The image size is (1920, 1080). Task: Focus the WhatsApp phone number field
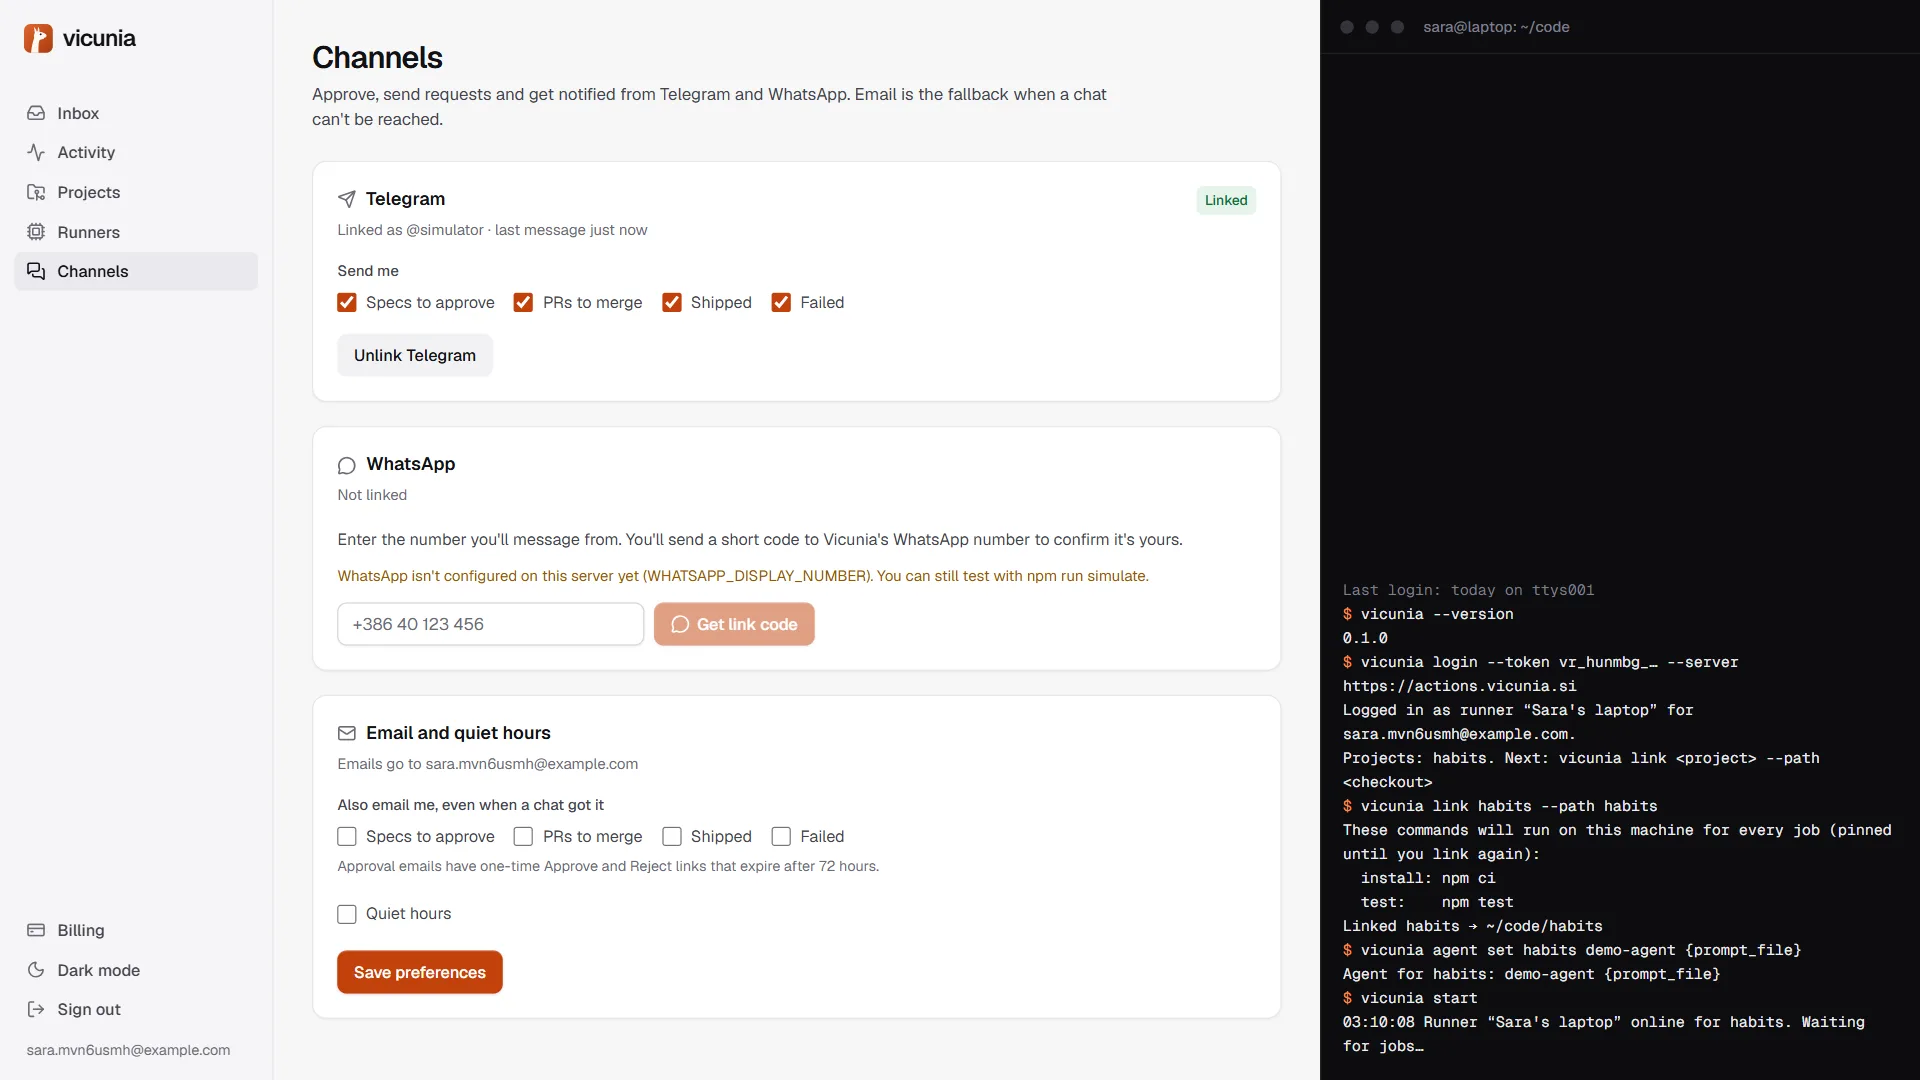pyautogui.click(x=491, y=624)
